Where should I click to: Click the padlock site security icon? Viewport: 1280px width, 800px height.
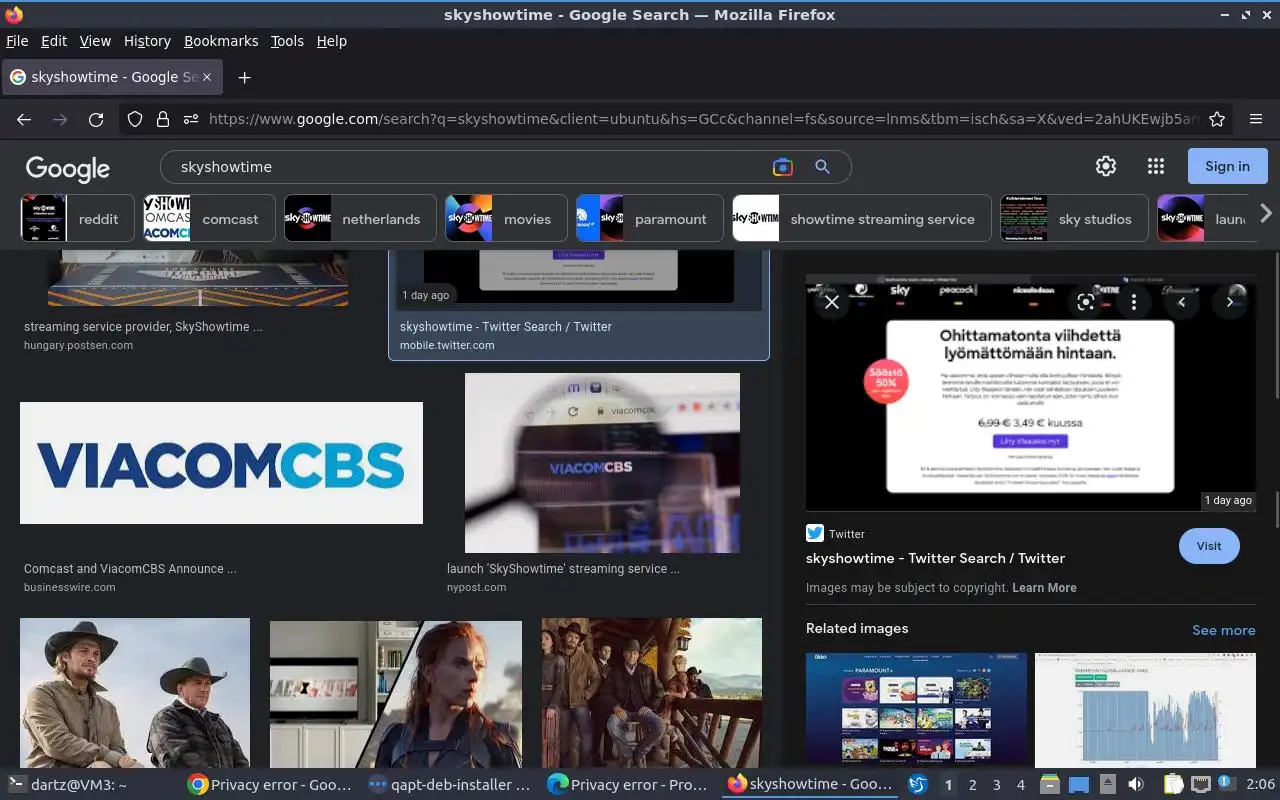point(163,119)
